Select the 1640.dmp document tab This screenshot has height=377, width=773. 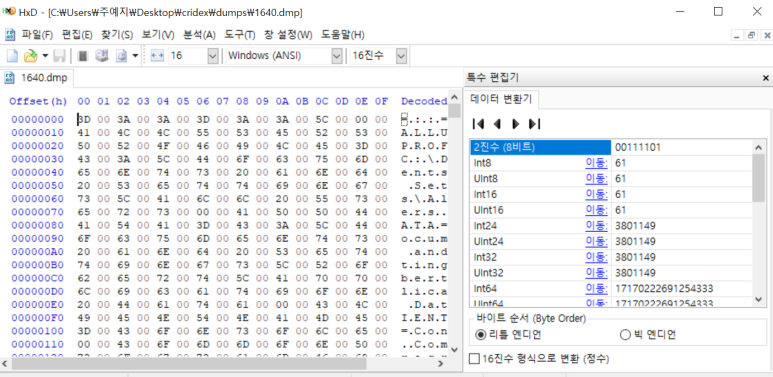[x=37, y=78]
